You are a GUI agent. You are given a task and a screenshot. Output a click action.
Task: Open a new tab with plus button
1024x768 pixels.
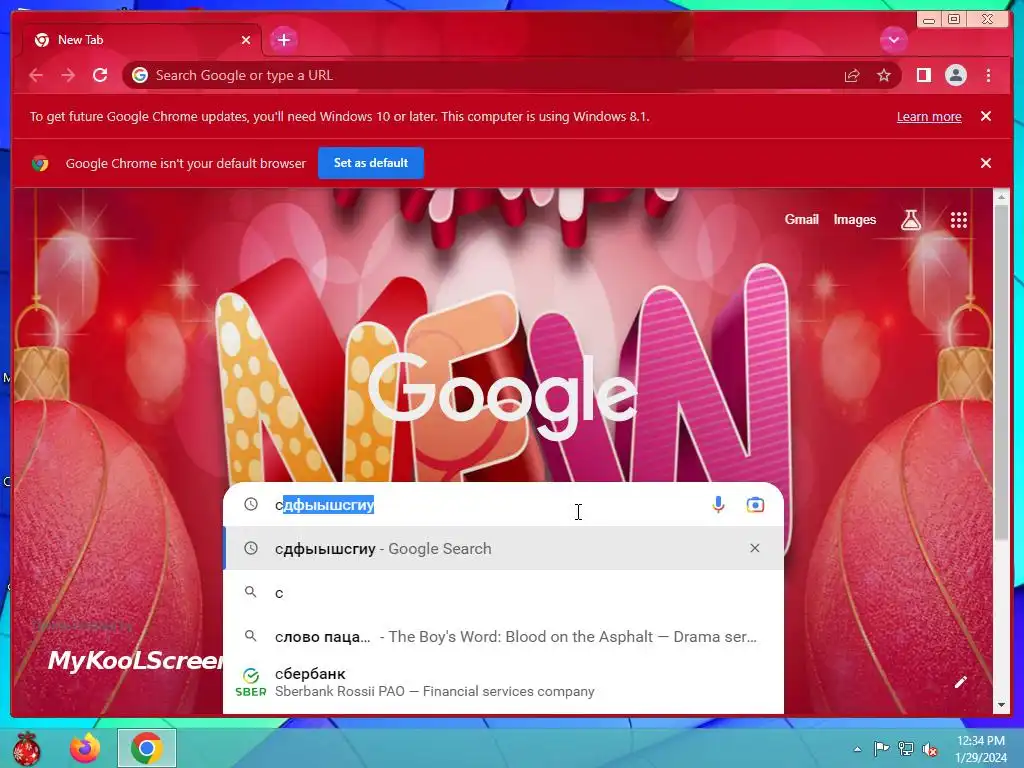(x=283, y=40)
